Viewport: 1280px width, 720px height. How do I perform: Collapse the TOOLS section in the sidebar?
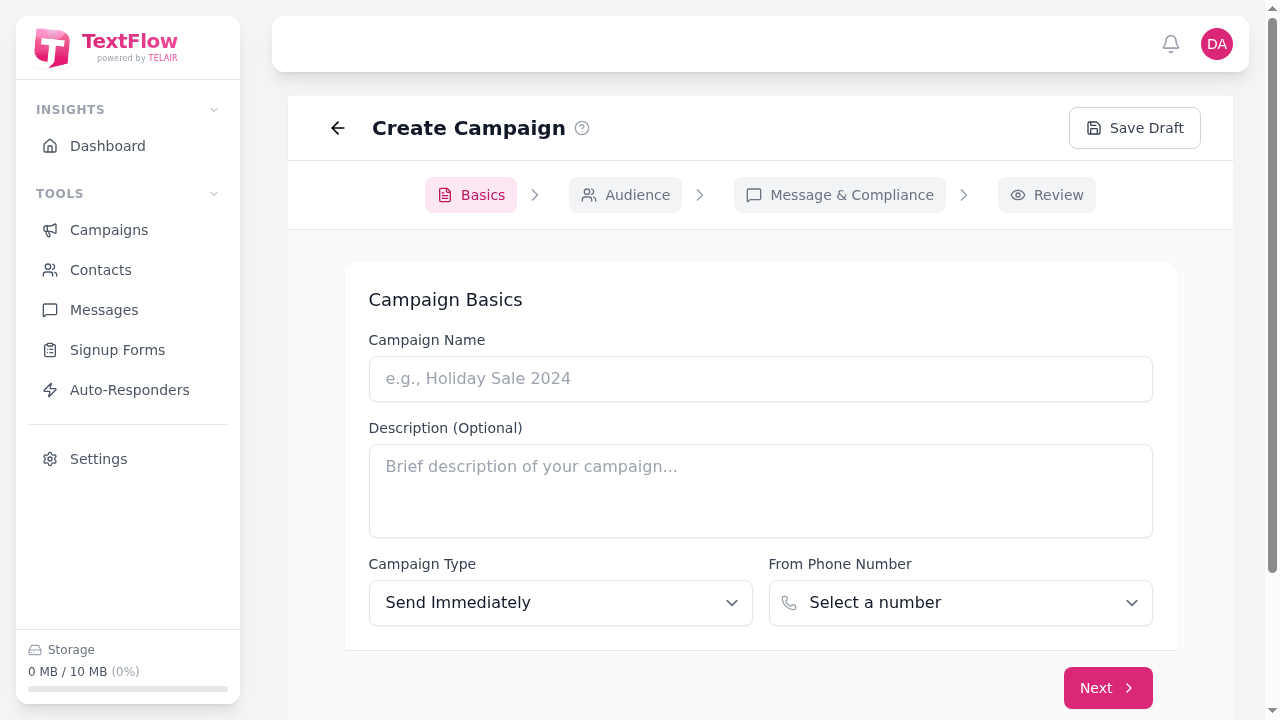tap(213, 194)
